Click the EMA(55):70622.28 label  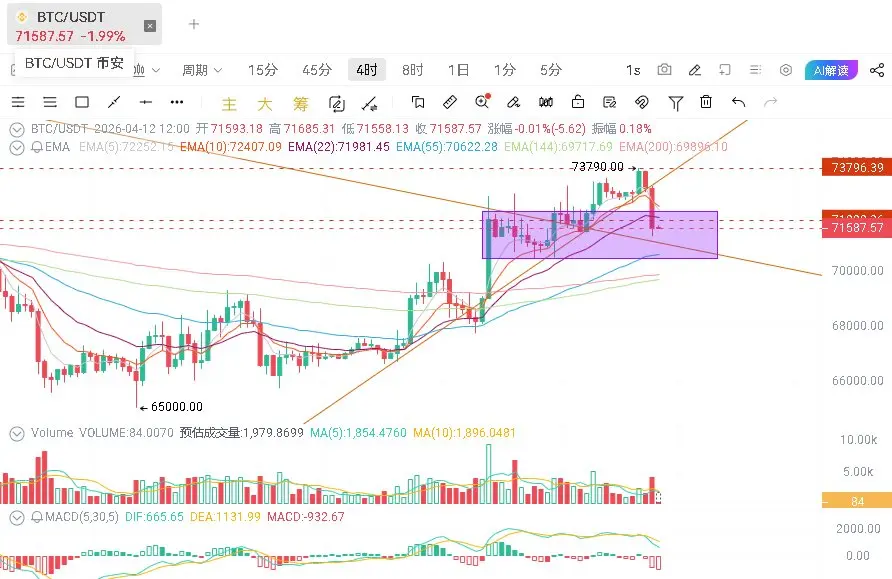pyautogui.click(x=447, y=147)
